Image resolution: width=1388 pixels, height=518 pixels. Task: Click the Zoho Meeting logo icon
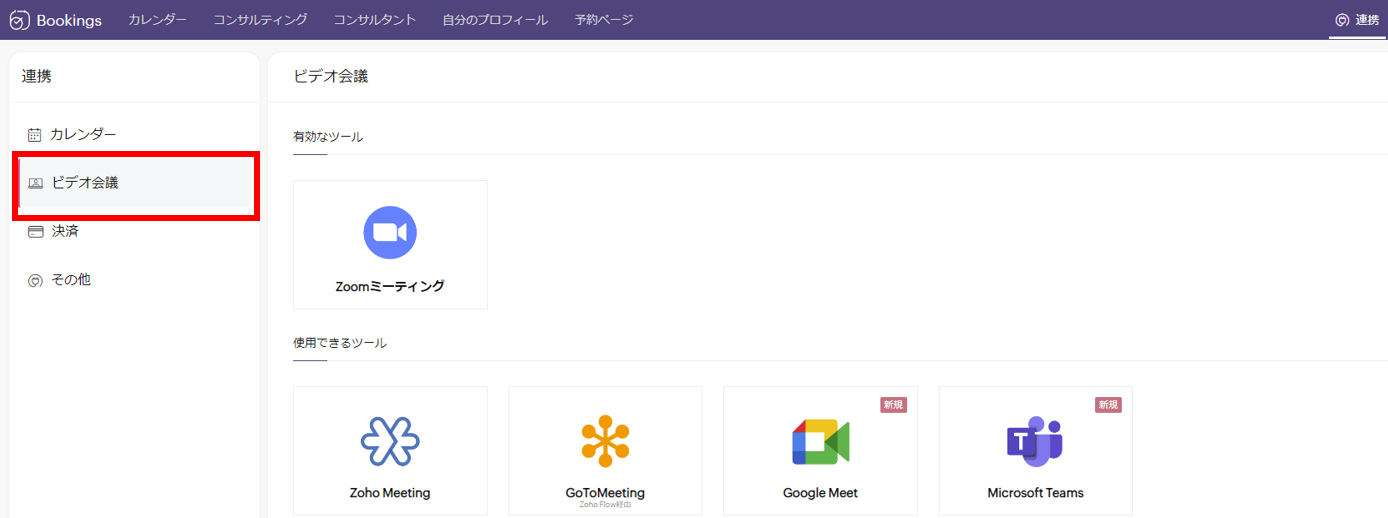click(x=390, y=441)
